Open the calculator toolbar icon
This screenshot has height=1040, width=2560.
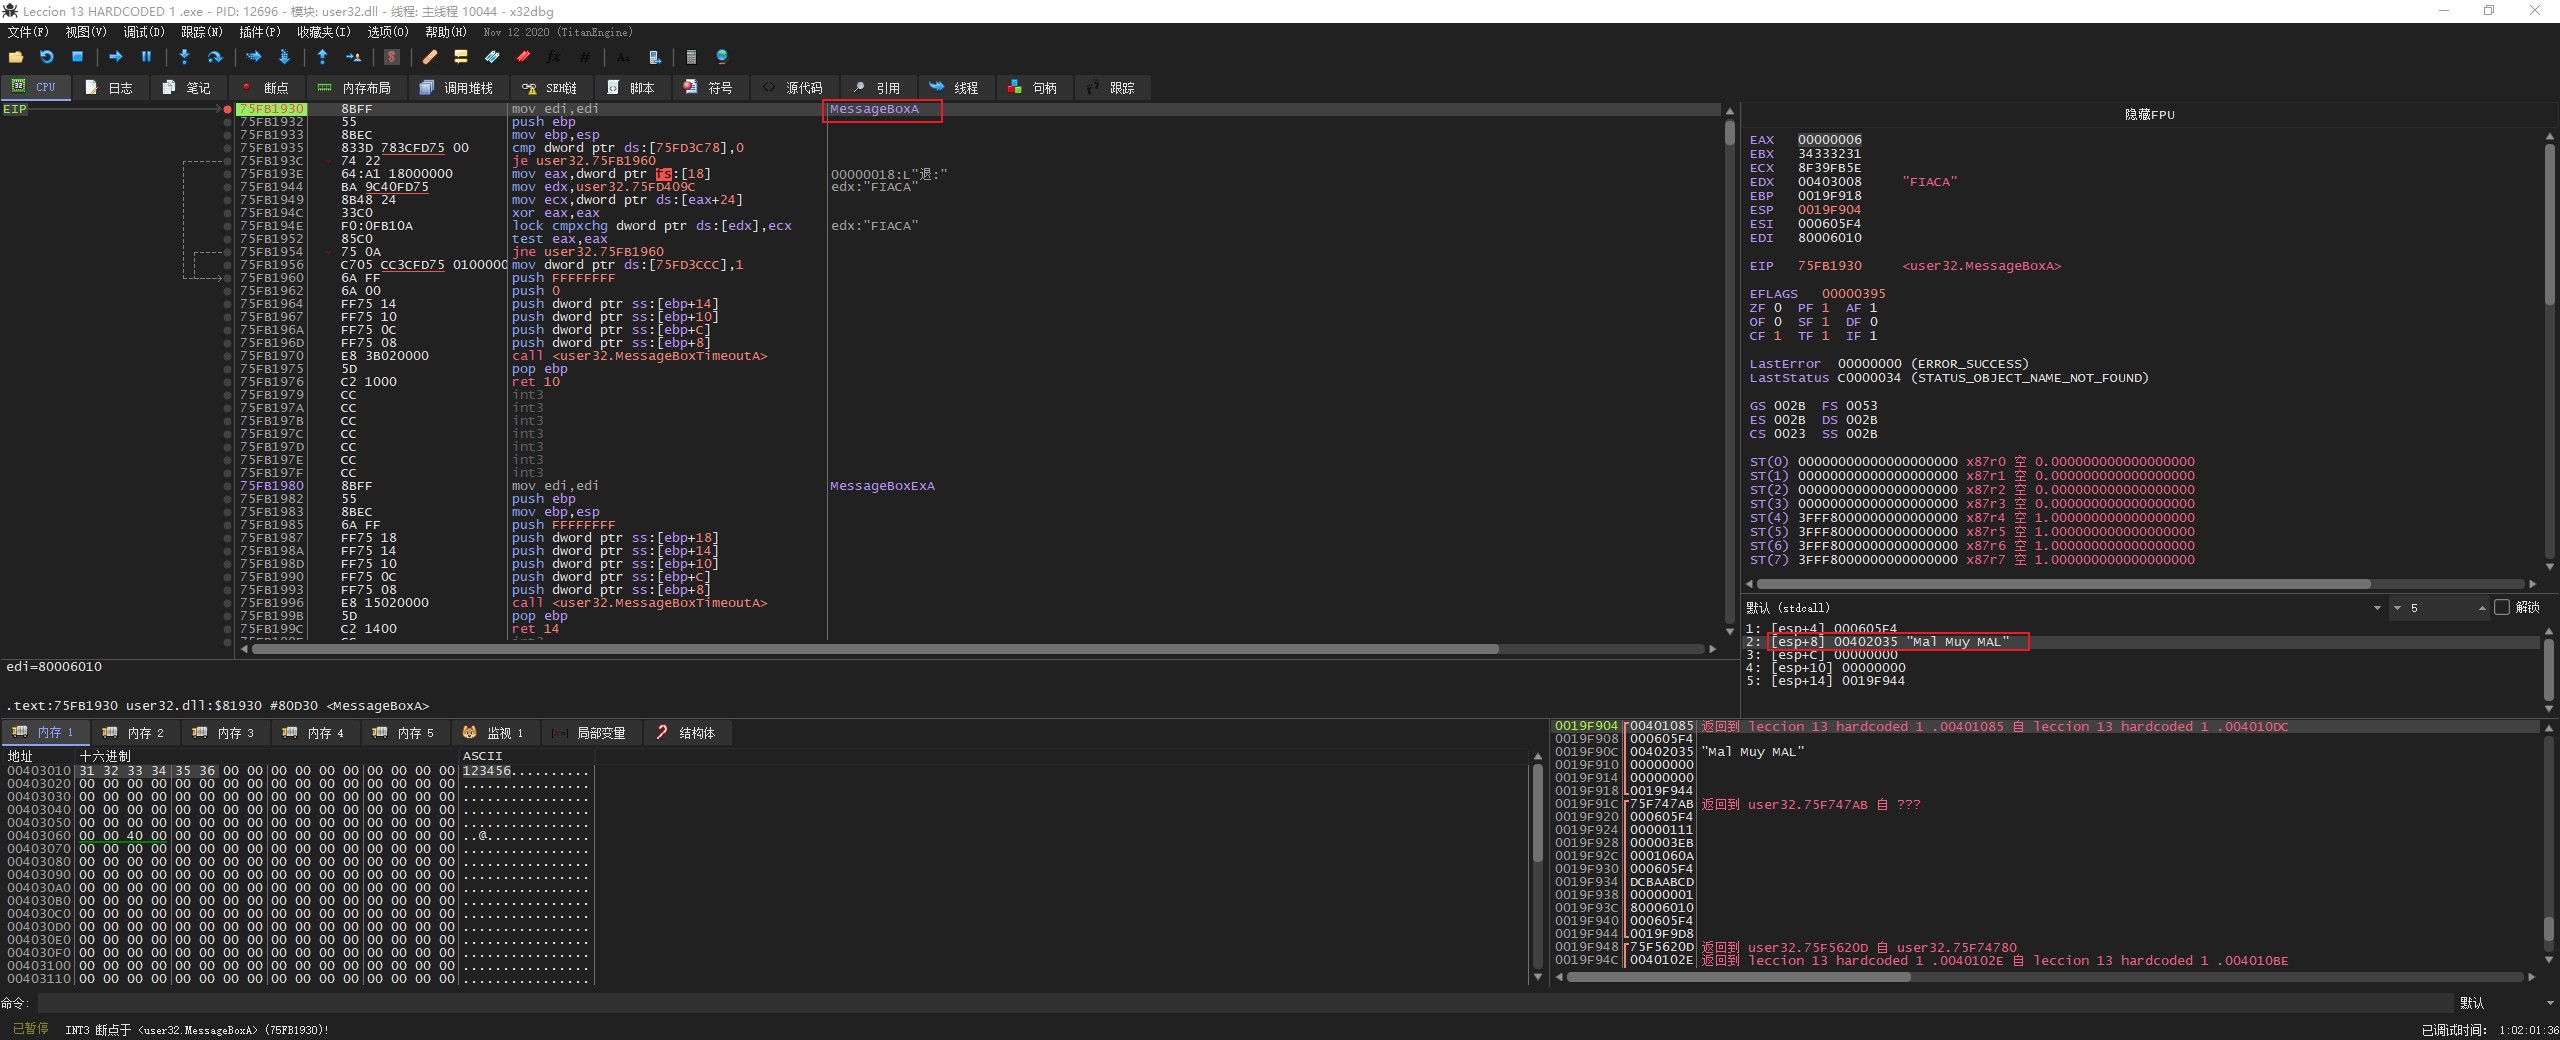click(x=691, y=57)
